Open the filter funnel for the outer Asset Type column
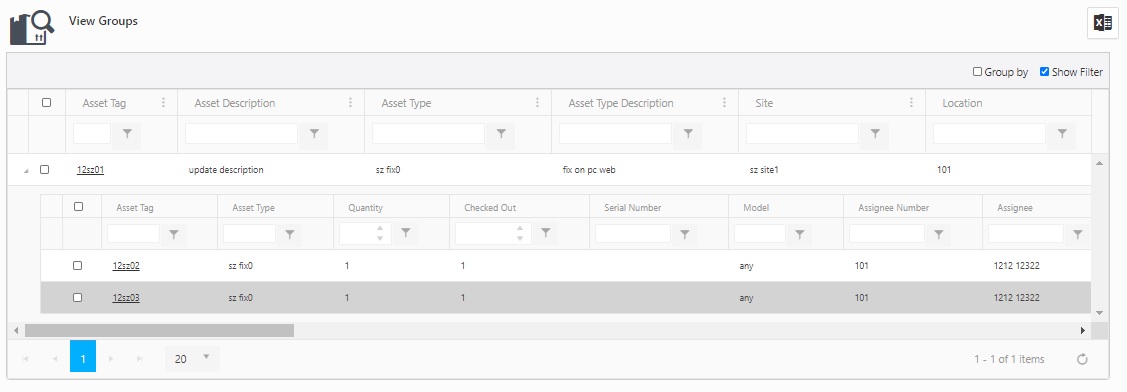 (501, 134)
